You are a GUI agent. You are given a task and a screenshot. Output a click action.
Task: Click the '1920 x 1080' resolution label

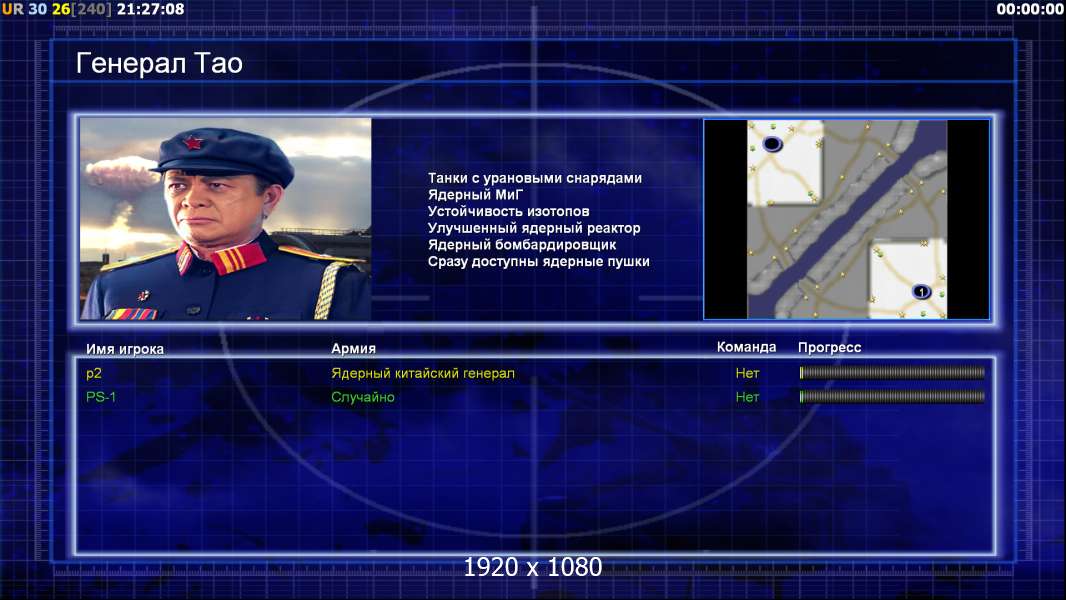pyautogui.click(x=532, y=567)
